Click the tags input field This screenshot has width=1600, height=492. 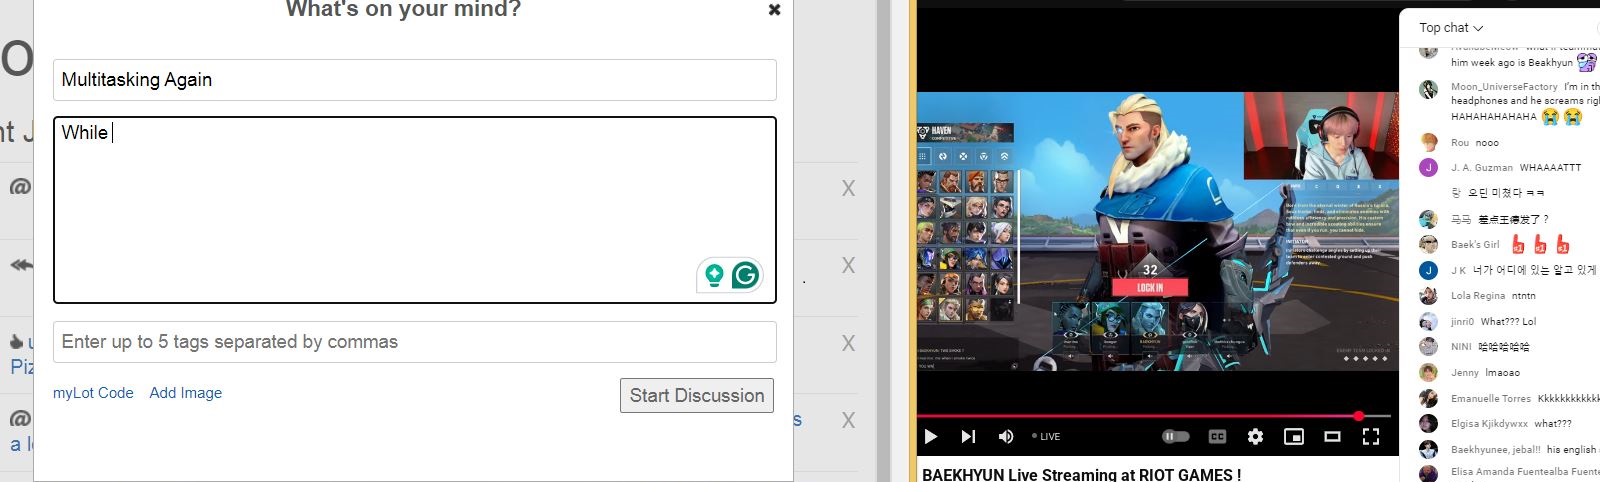415,342
